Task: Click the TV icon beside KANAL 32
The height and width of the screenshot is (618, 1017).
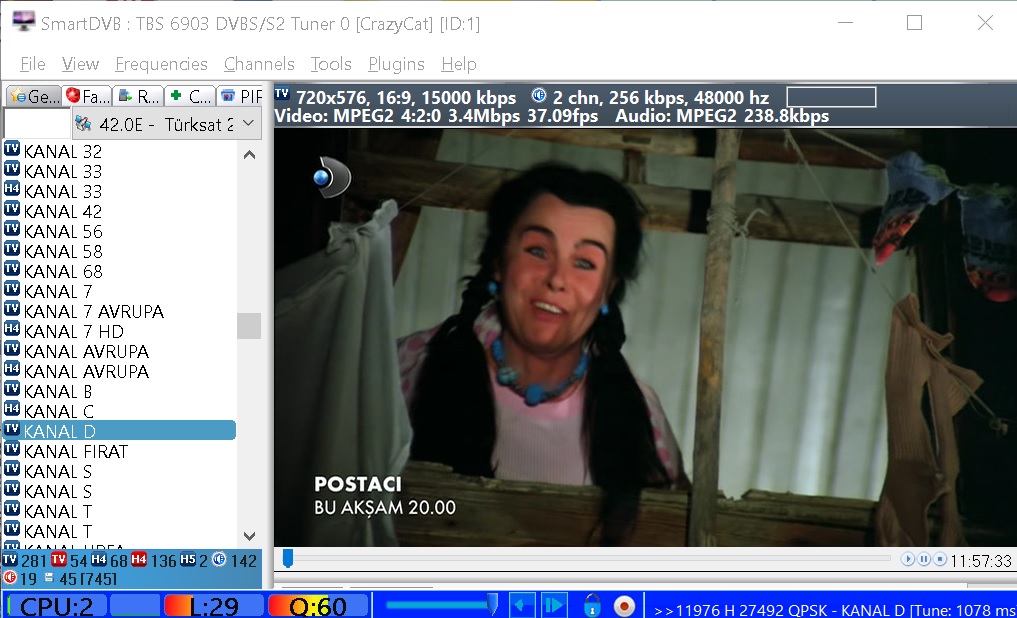Action: pos(12,149)
